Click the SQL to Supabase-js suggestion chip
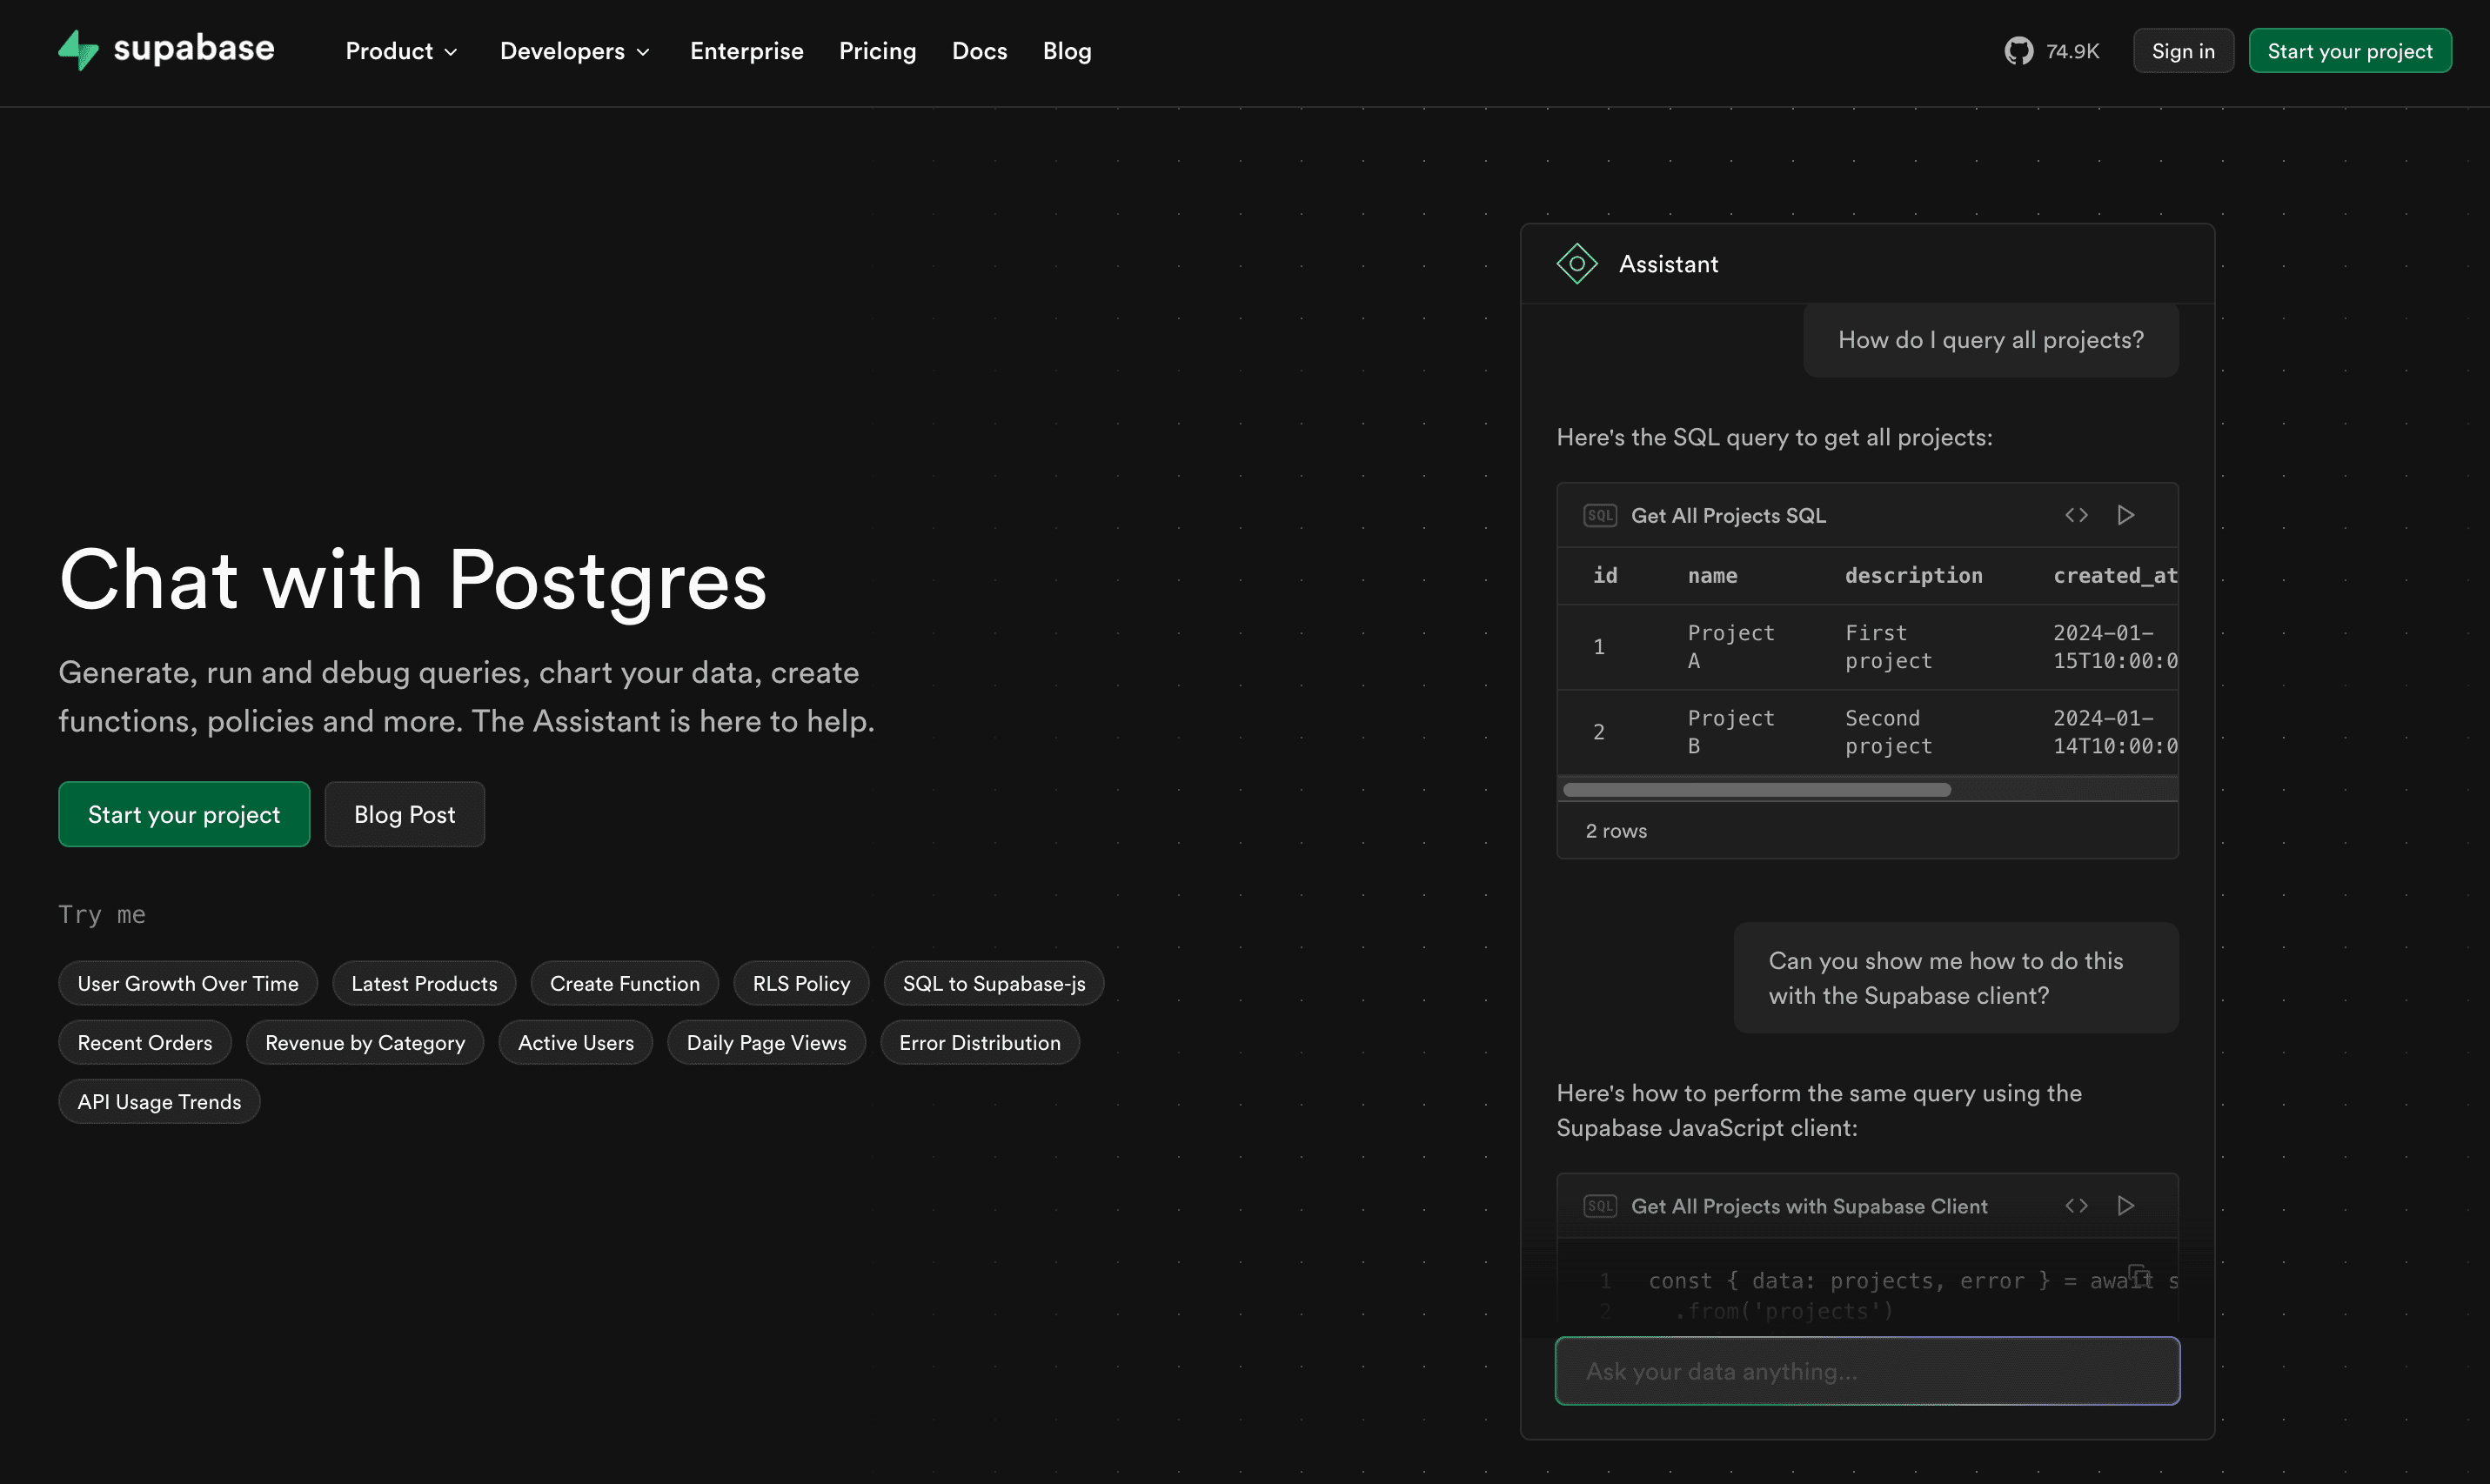This screenshot has height=1484, width=2490. (993, 982)
